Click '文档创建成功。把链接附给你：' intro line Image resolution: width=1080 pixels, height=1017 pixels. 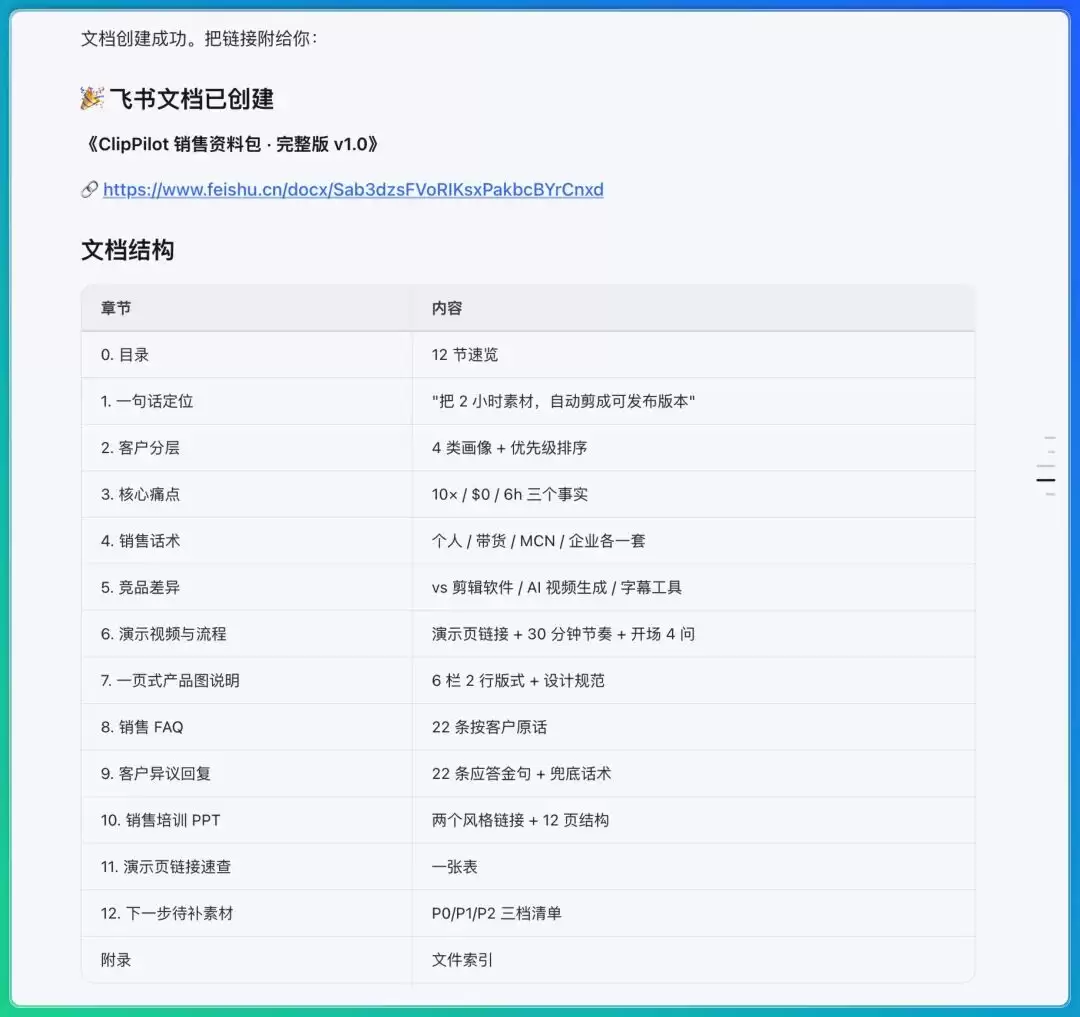tap(200, 39)
